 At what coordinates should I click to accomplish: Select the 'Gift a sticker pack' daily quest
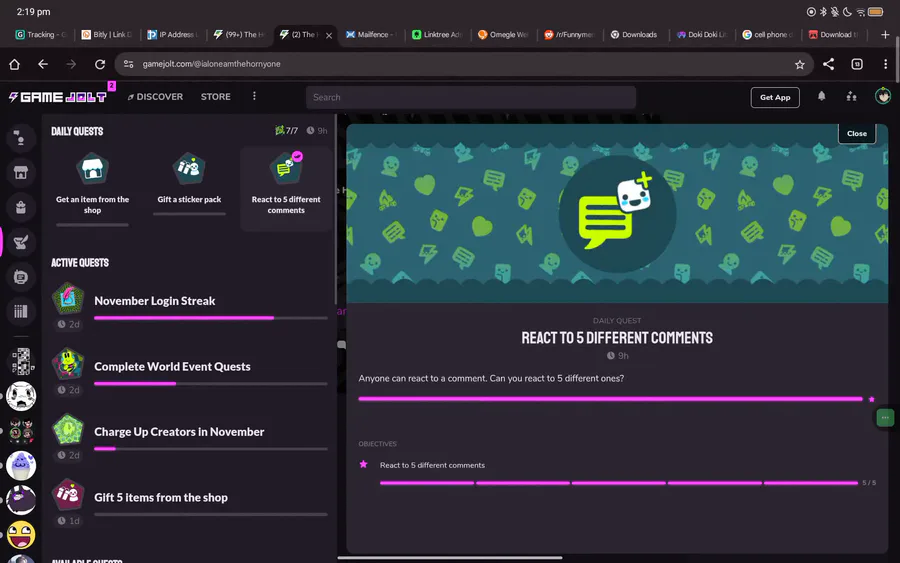(x=189, y=185)
